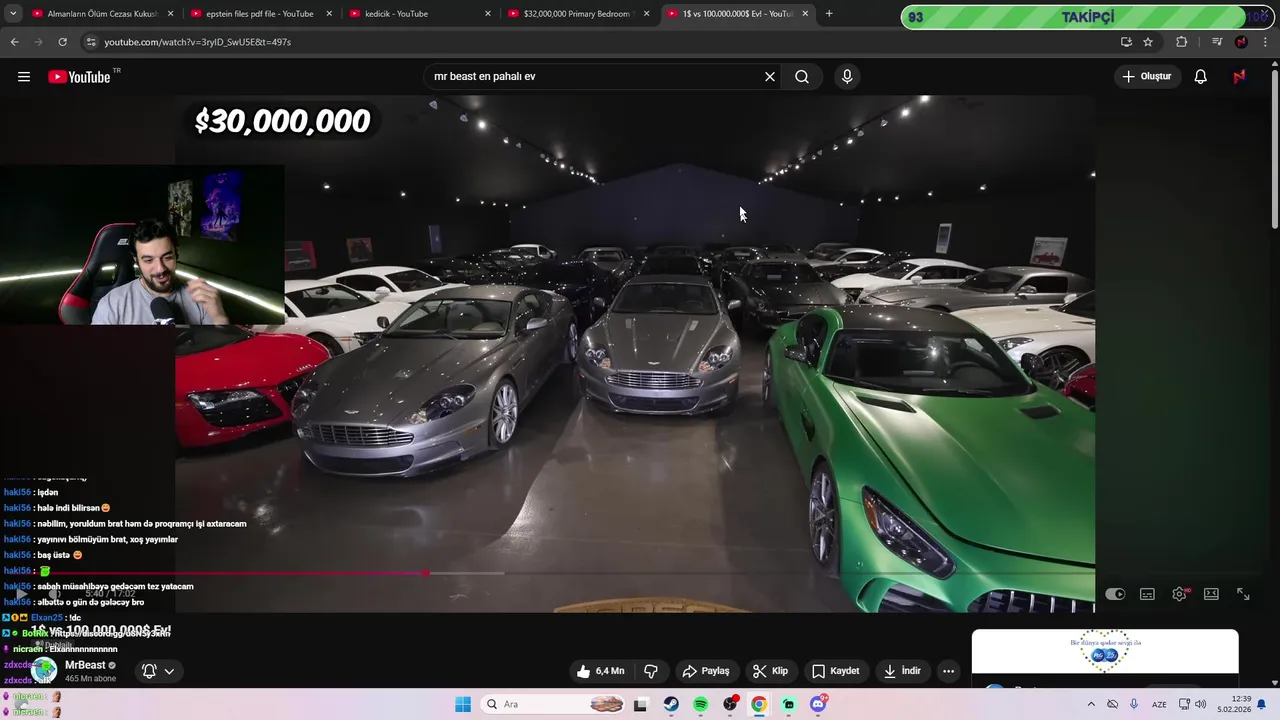
Task: Open Chrome three-dot menu
Action: (x=1266, y=42)
